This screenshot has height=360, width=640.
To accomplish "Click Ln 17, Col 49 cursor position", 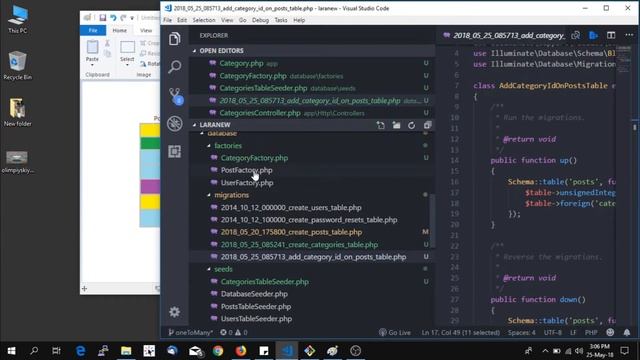I will (460, 332).
